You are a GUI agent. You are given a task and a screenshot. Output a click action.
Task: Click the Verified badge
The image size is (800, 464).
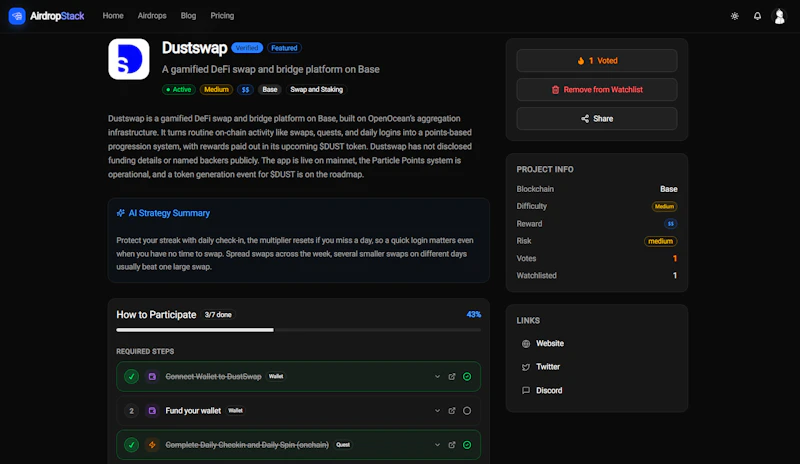click(247, 48)
